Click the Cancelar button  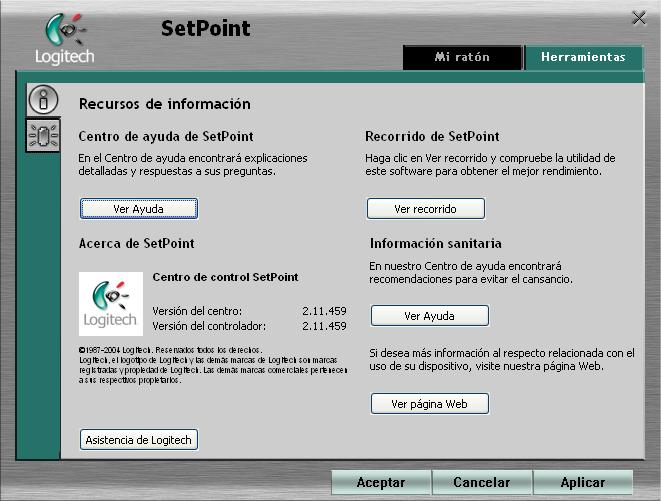pyautogui.click(x=482, y=482)
